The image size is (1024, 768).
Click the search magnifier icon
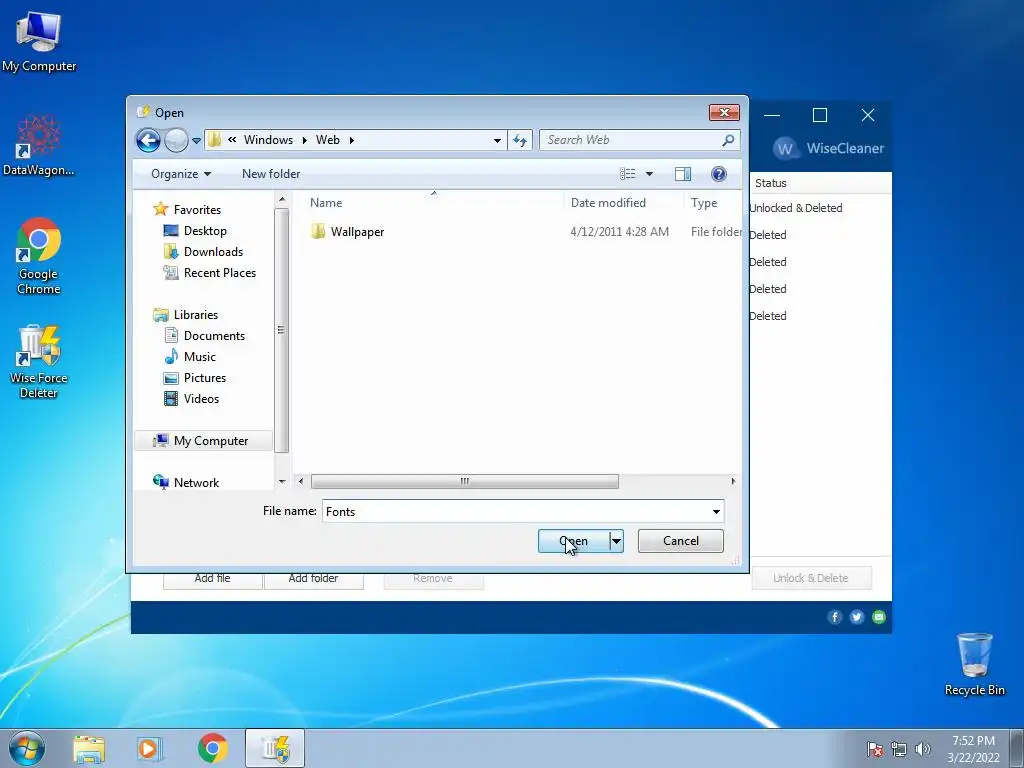[728, 140]
